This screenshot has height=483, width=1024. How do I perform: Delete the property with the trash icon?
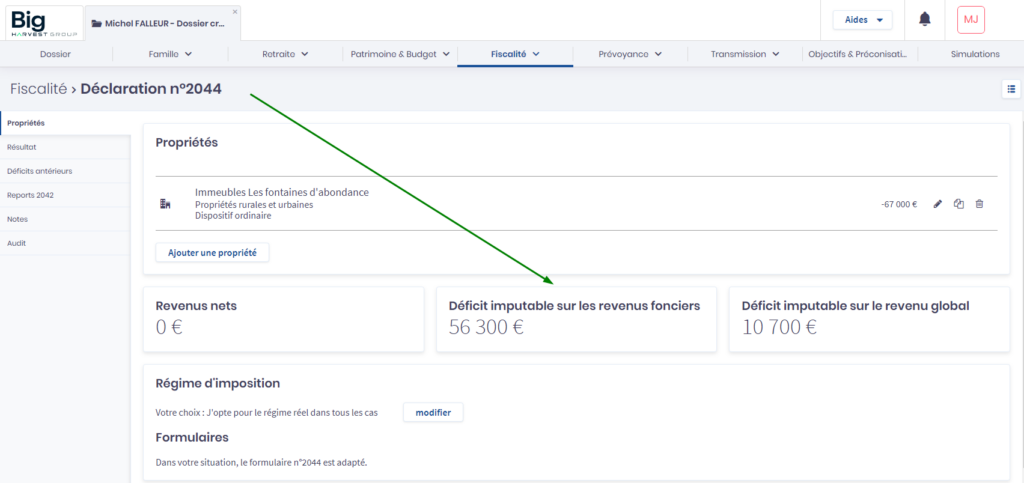tap(979, 204)
